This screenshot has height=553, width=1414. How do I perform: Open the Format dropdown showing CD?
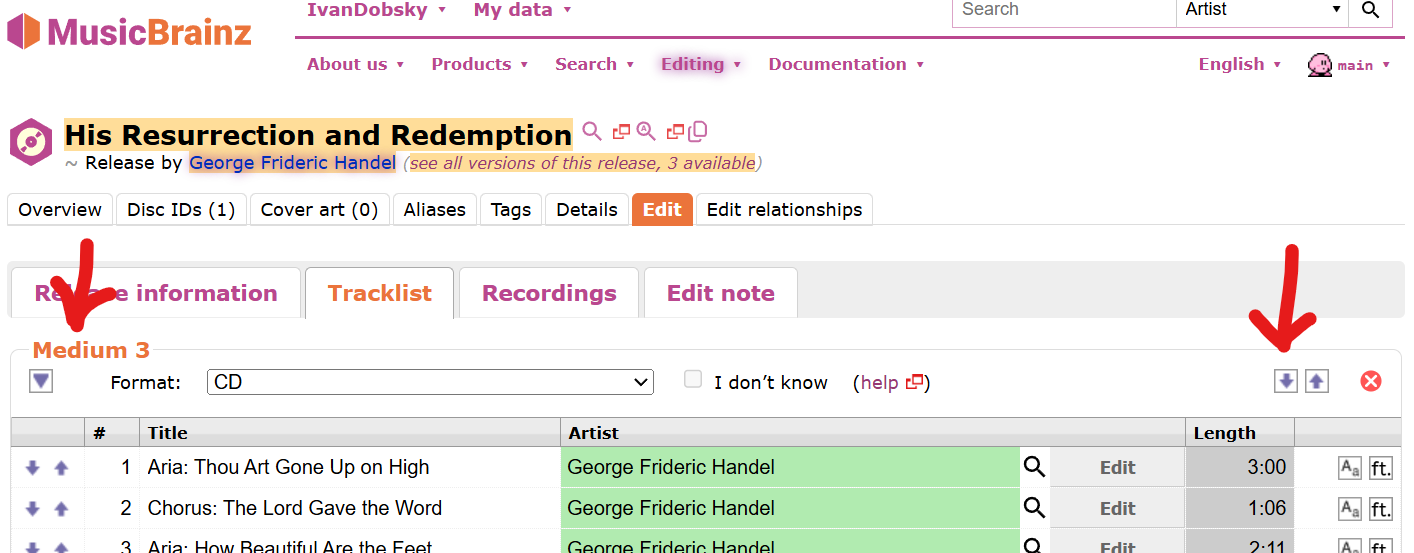[x=430, y=382]
